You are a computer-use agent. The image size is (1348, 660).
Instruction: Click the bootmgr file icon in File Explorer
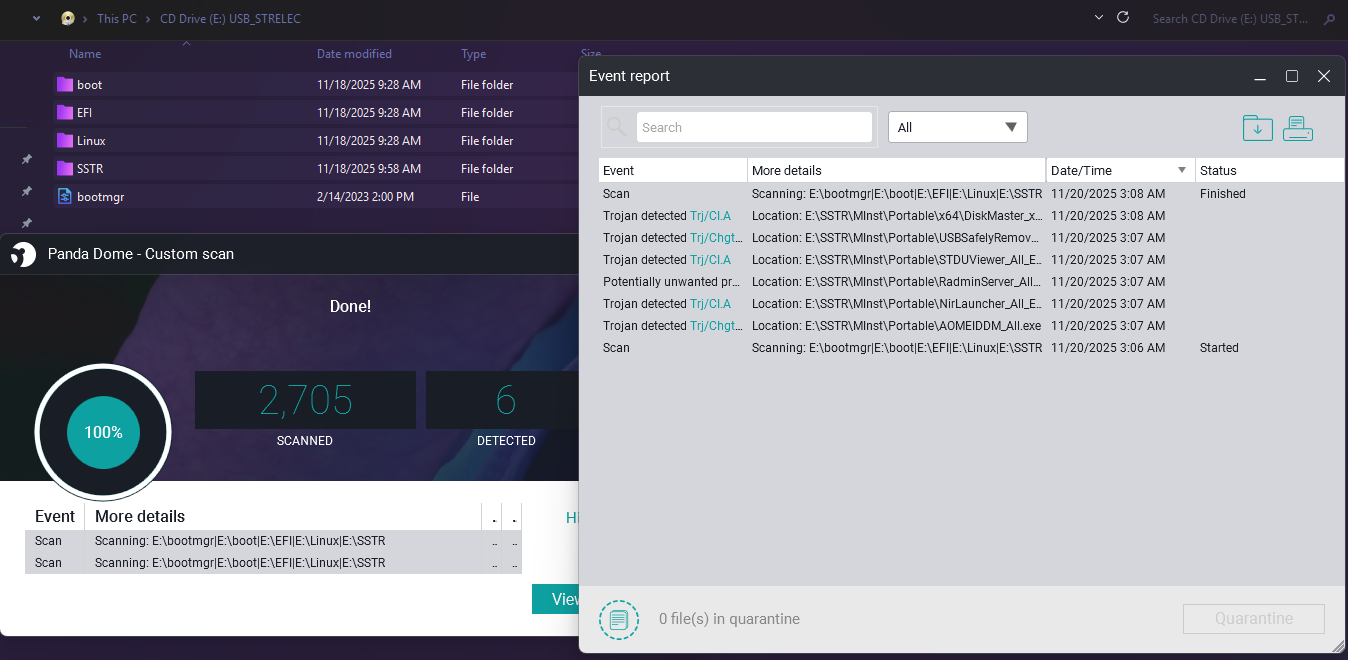click(x=65, y=197)
